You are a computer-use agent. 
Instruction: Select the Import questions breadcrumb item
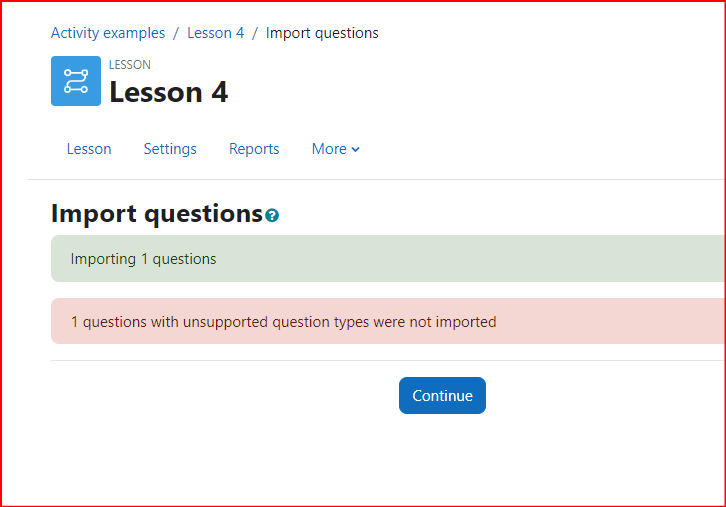[322, 33]
